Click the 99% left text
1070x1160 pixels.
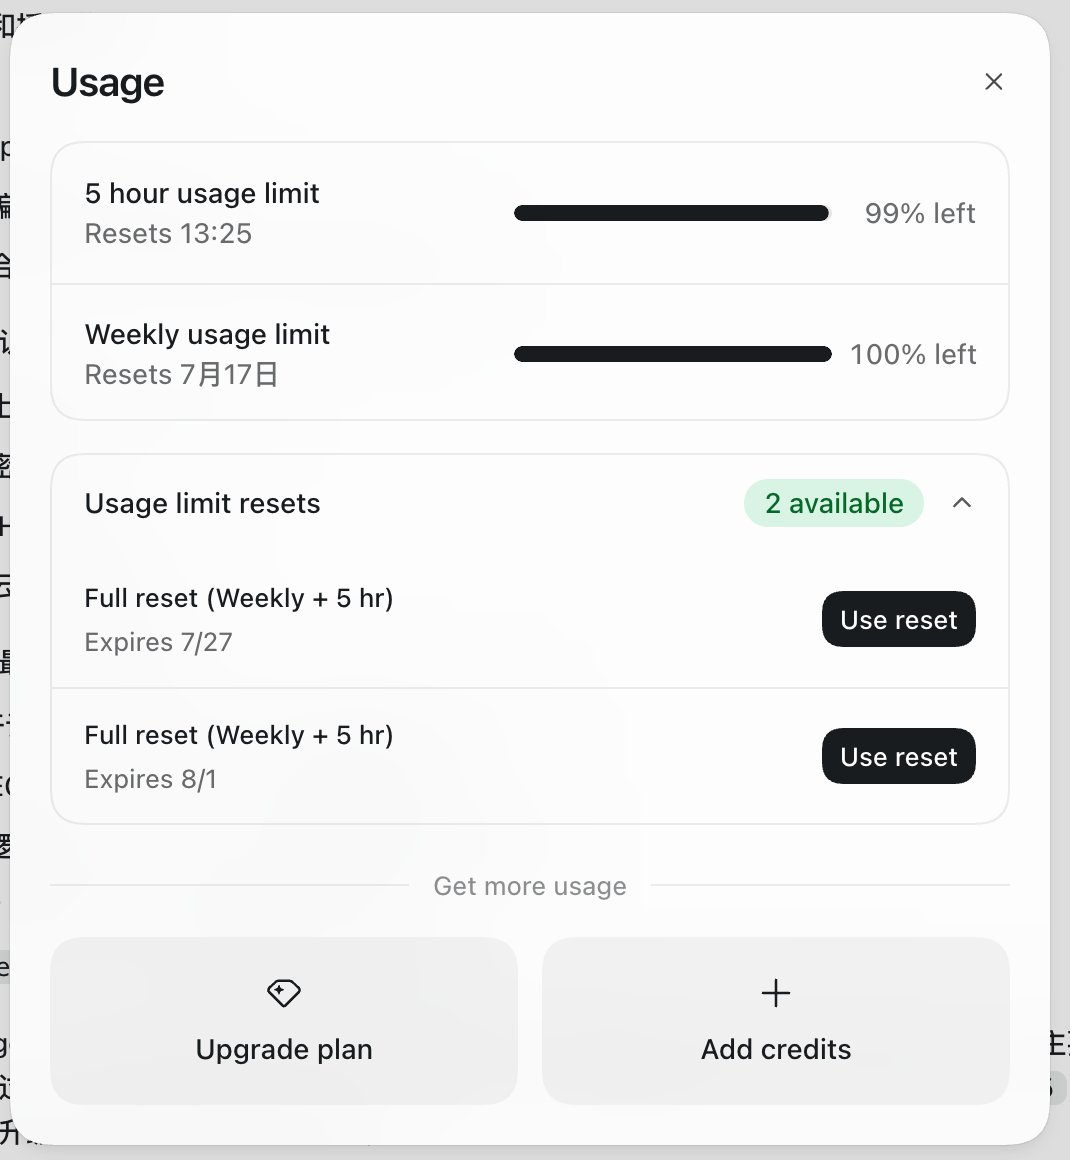pyautogui.click(x=920, y=213)
